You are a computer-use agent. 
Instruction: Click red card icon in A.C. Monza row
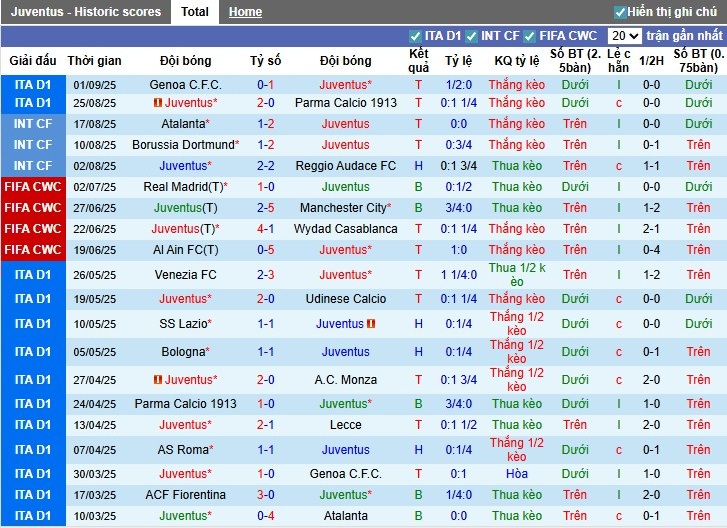point(158,380)
